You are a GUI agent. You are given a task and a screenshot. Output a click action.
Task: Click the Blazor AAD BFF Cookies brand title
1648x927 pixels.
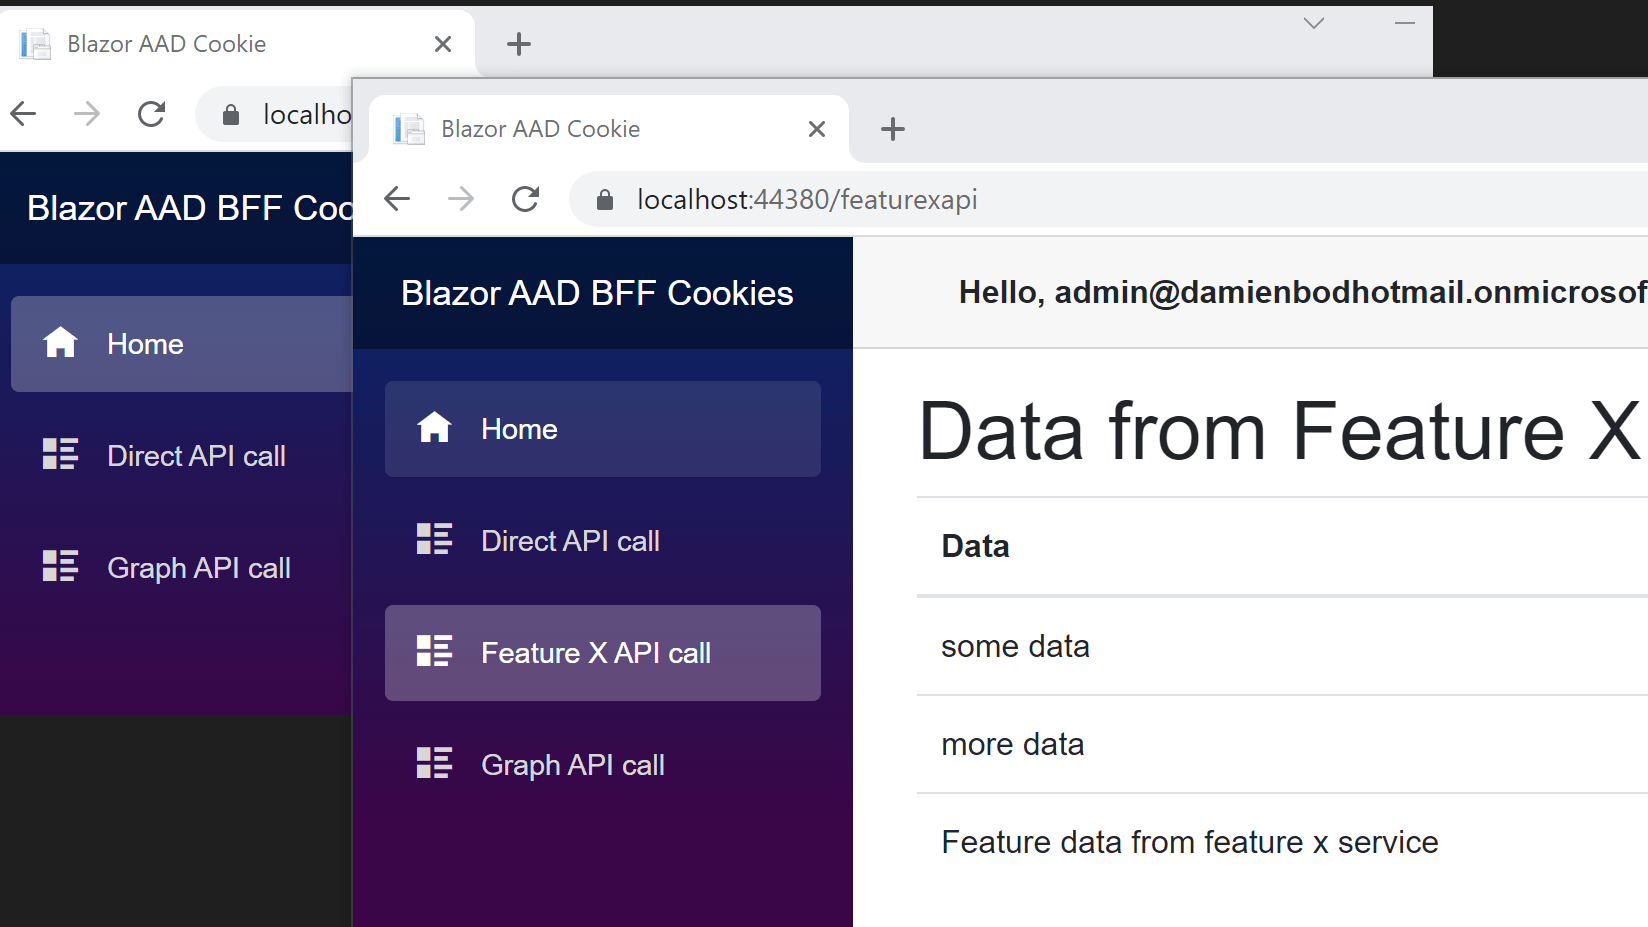coord(597,293)
